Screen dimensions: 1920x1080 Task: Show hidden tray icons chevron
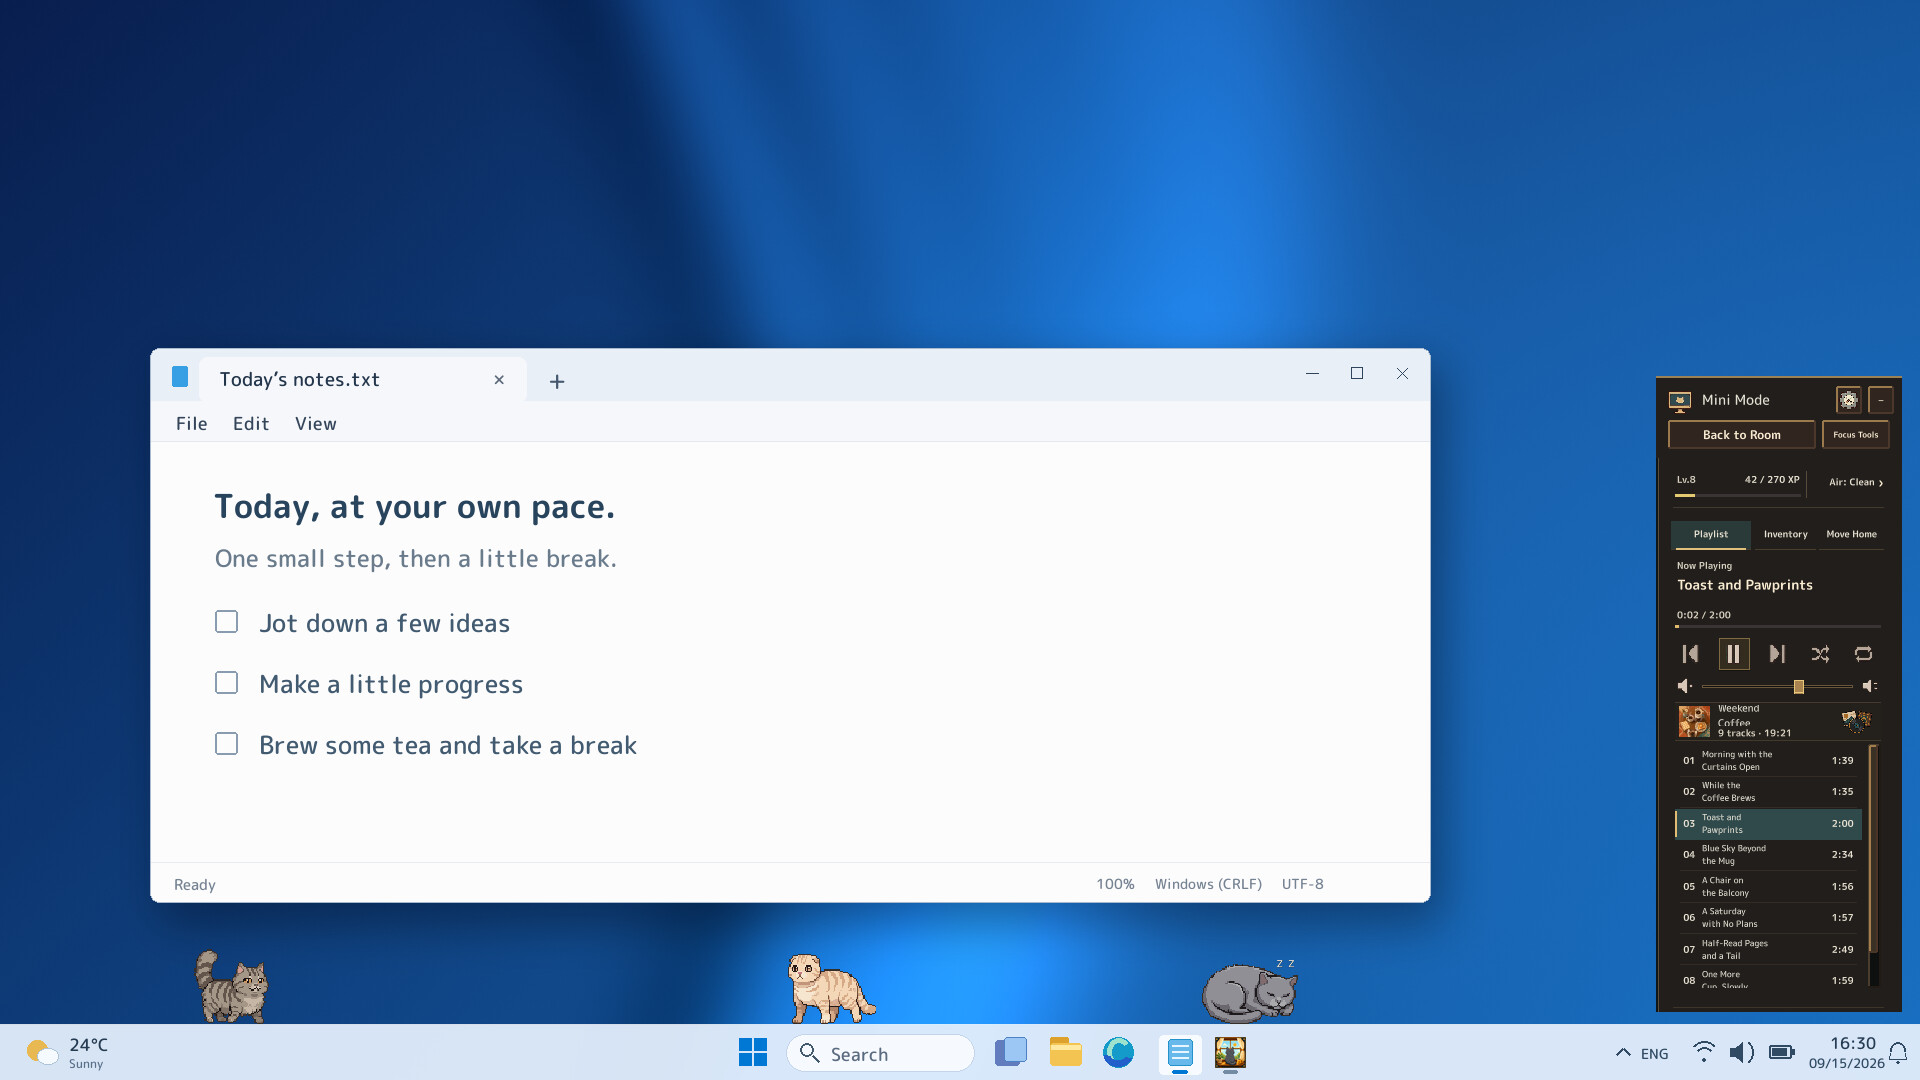pyautogui.click(x=1623, y=1052)
